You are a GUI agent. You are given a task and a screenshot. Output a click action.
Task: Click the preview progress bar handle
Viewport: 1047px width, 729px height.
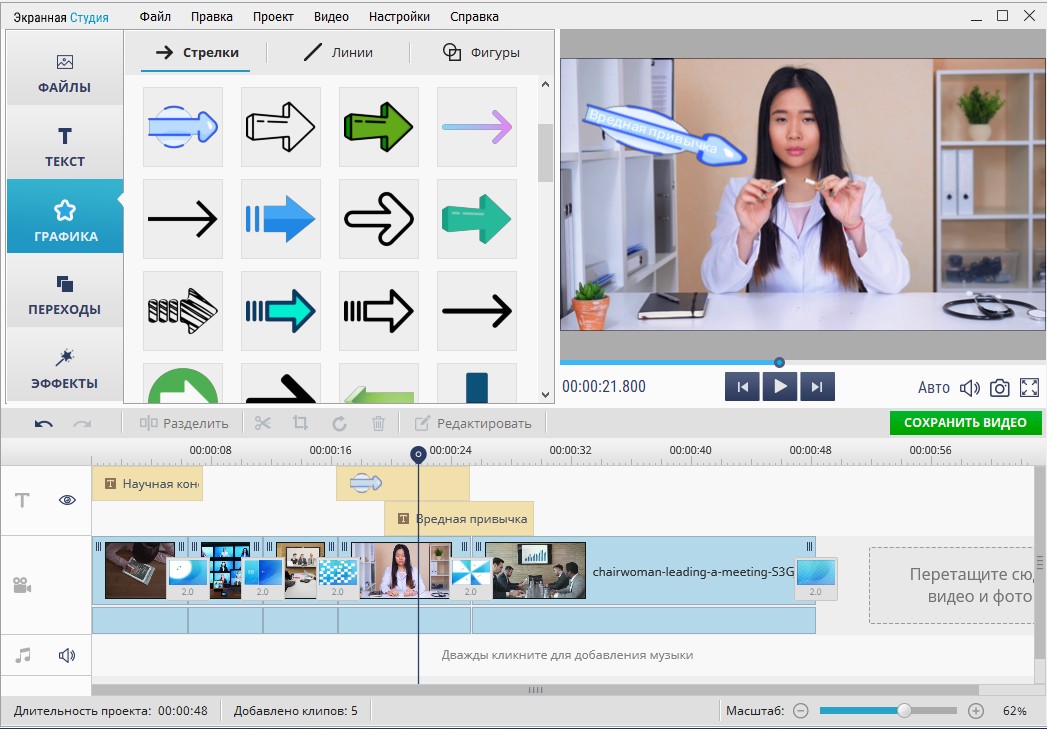[779, 362]
